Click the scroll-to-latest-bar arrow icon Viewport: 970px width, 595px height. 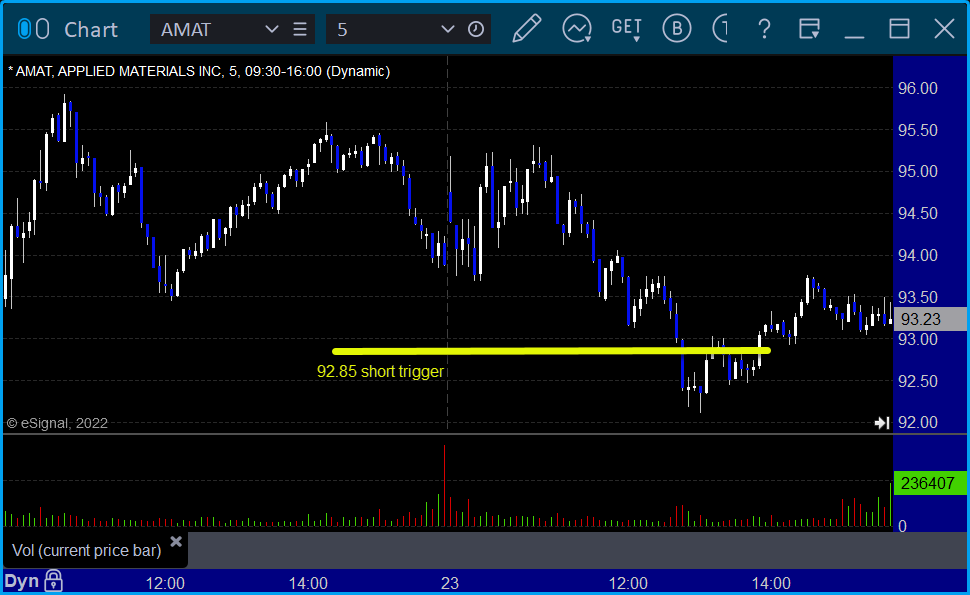click(x=882, y=423)
